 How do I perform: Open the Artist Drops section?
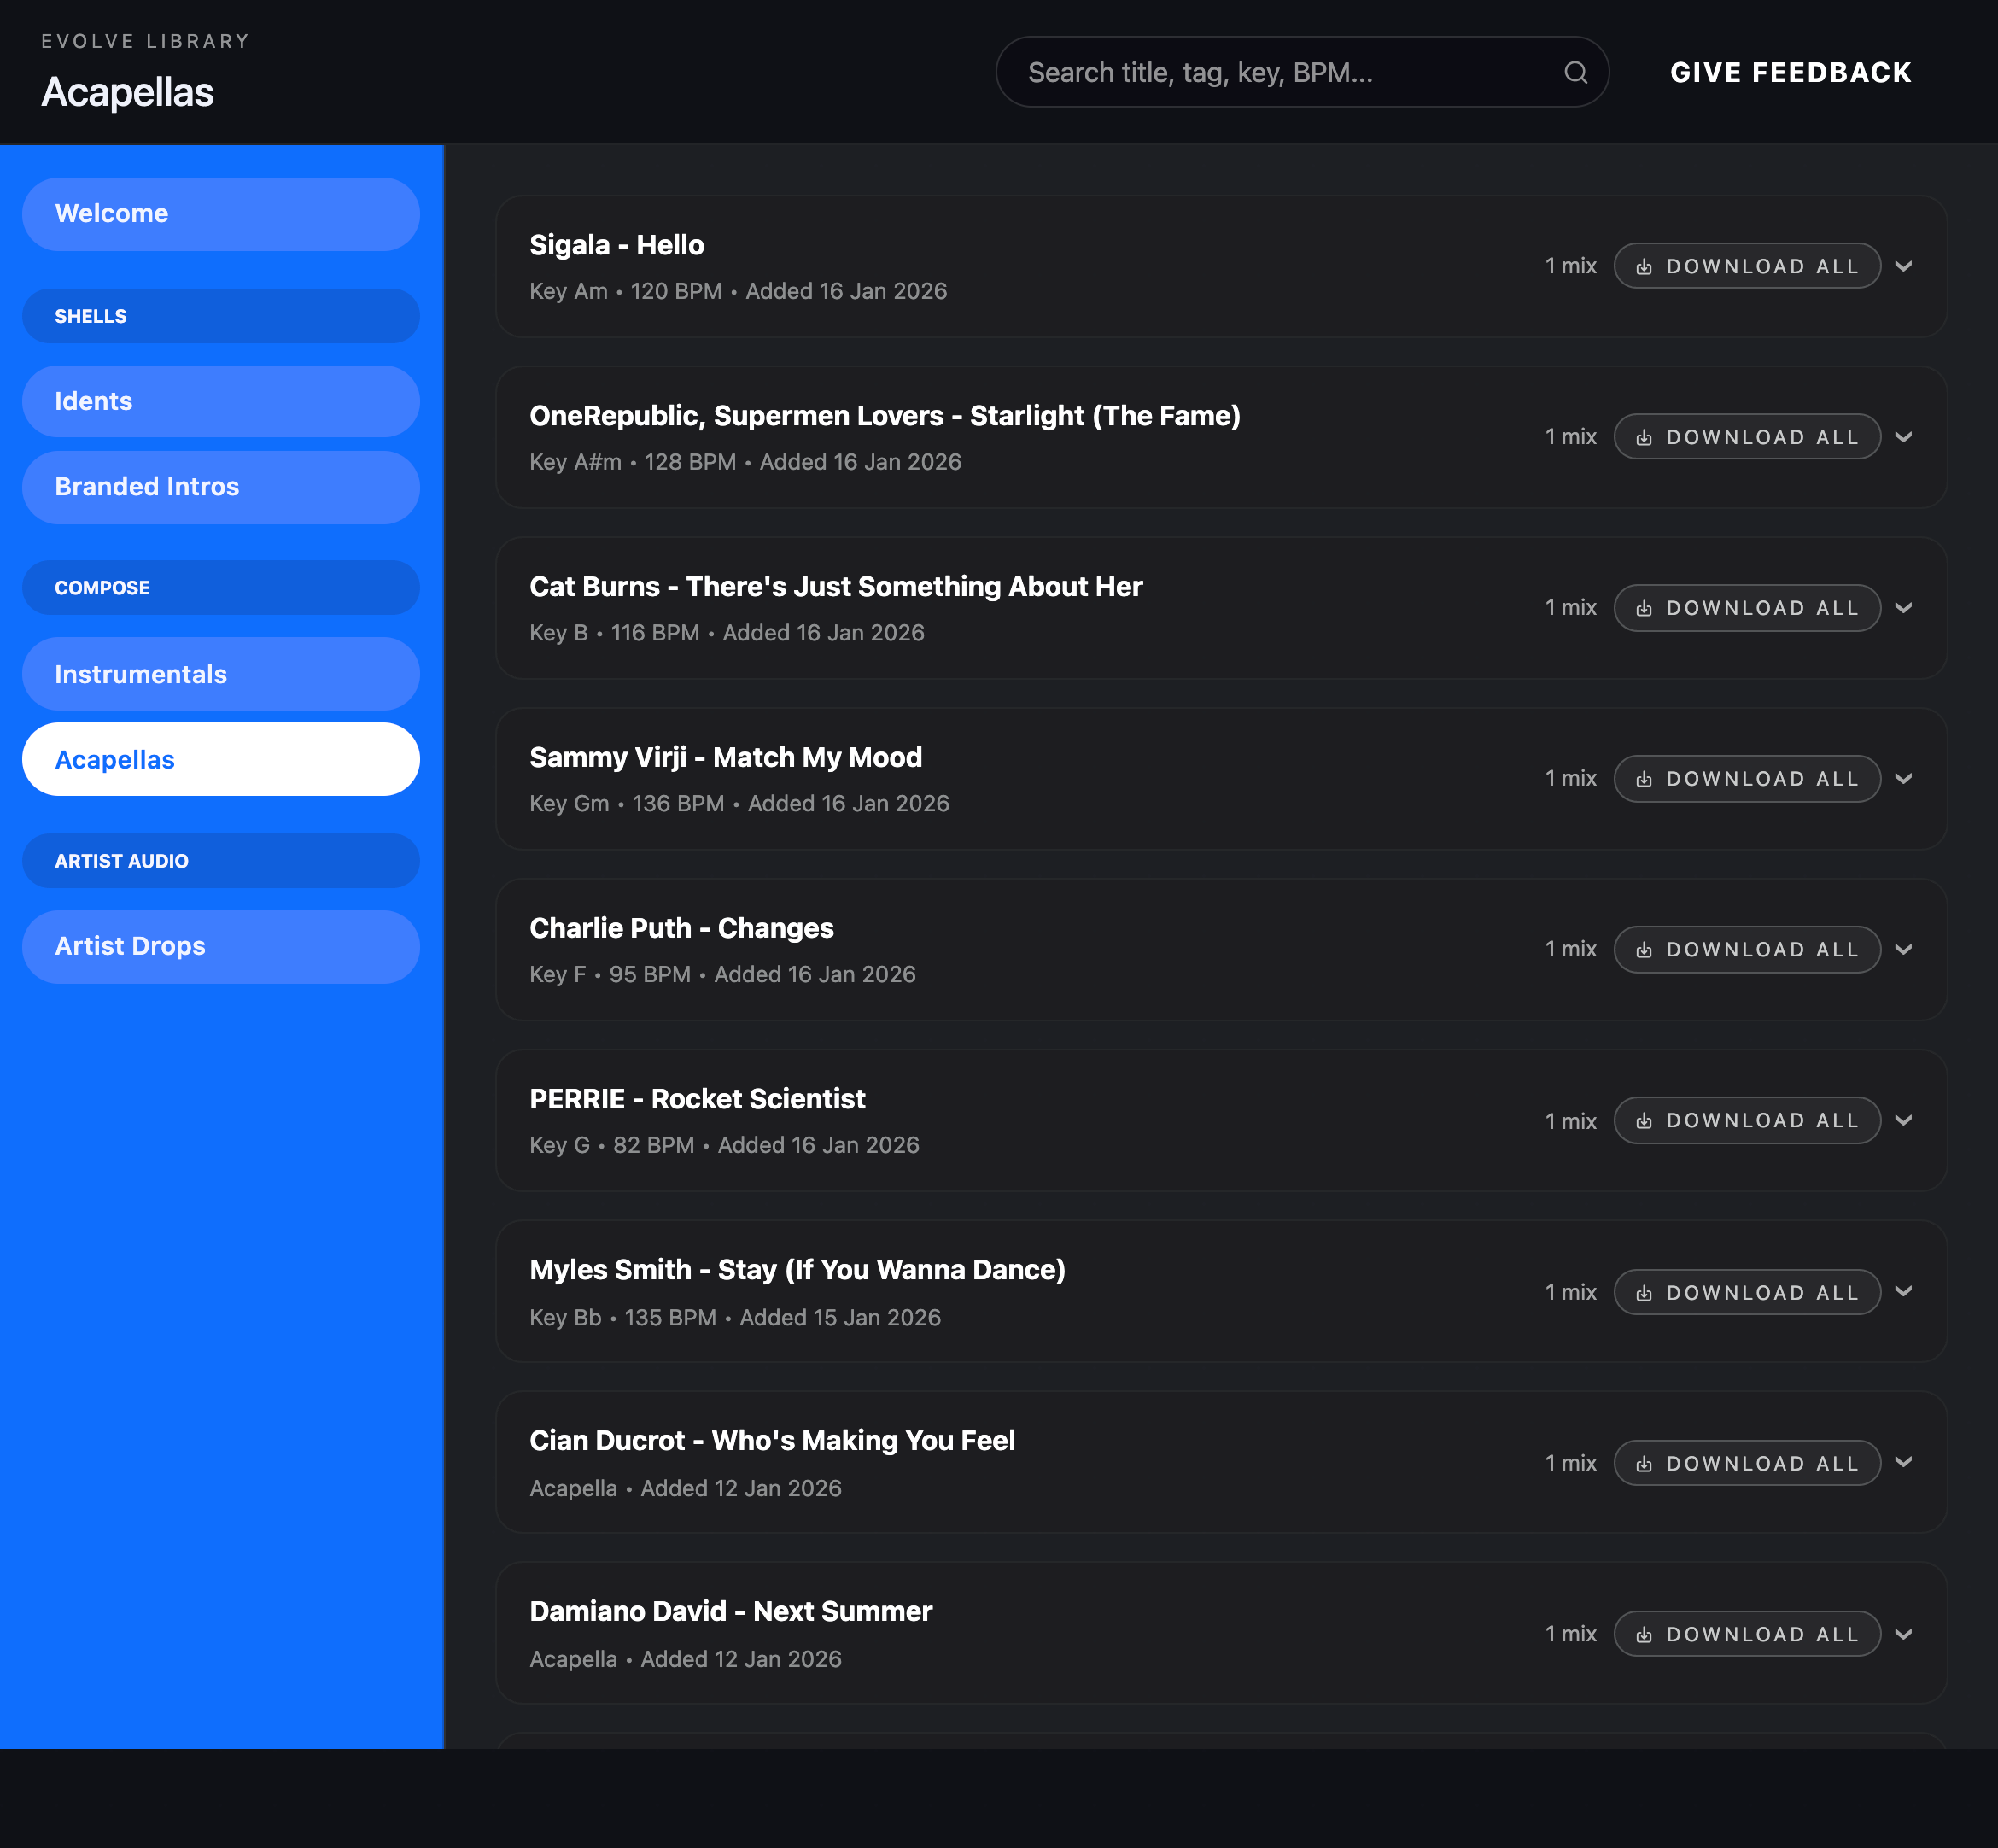click(x=220, y=946)
